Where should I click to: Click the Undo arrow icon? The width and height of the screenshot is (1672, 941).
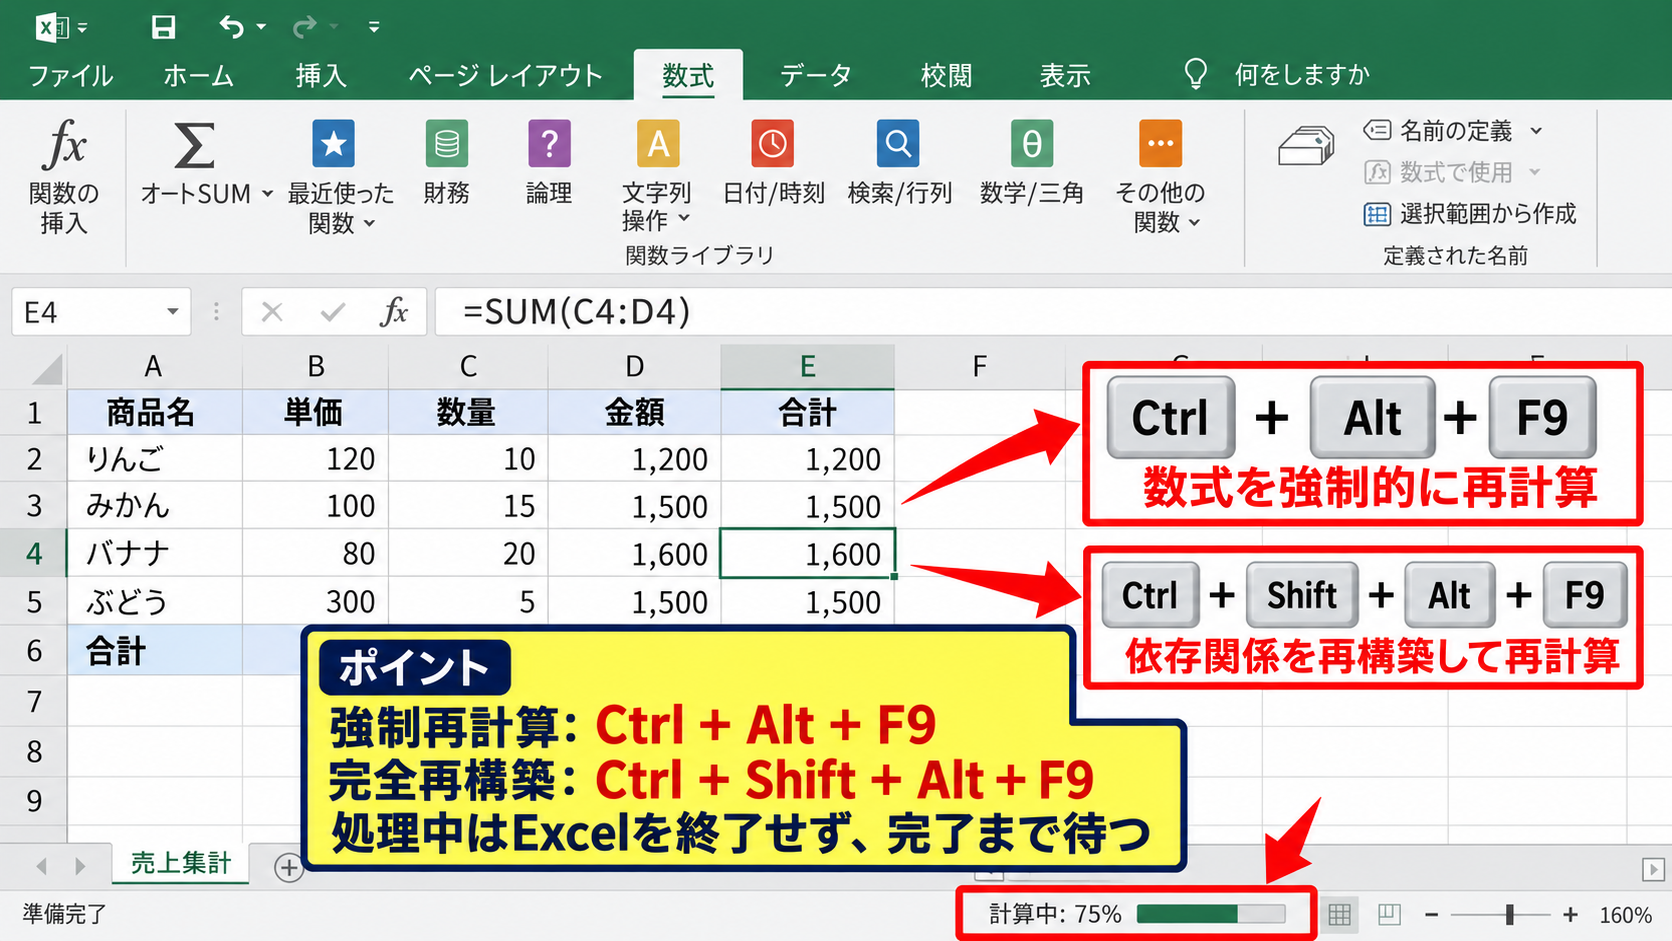pyautogui.click(x=231, y=27)
